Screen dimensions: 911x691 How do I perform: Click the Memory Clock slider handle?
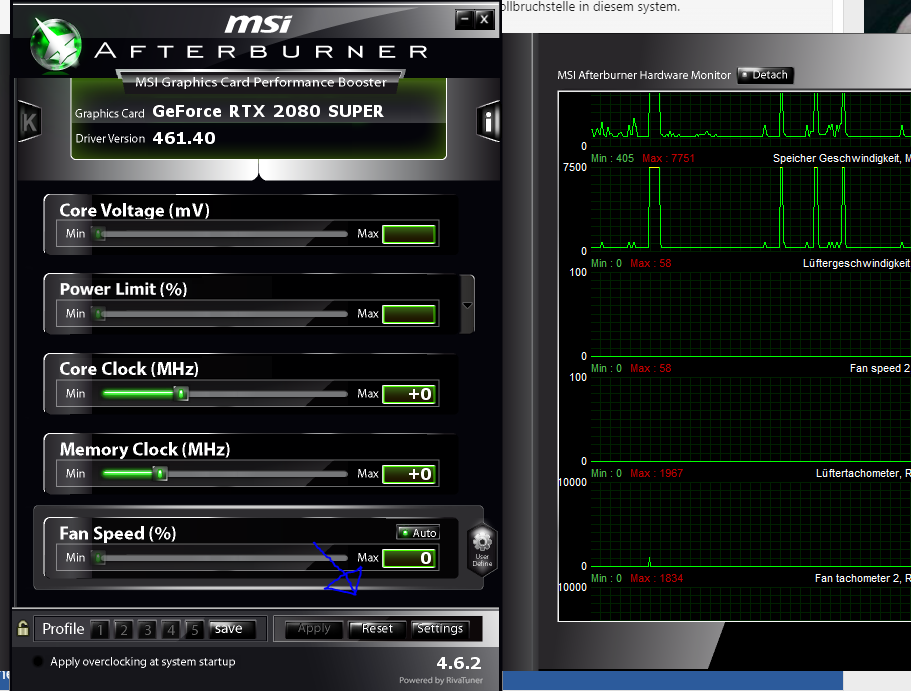[161, 474]
